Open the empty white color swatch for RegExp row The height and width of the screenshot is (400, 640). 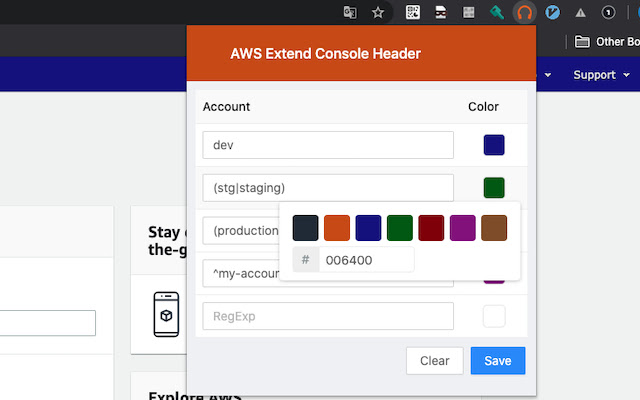(x=494, y=316)
